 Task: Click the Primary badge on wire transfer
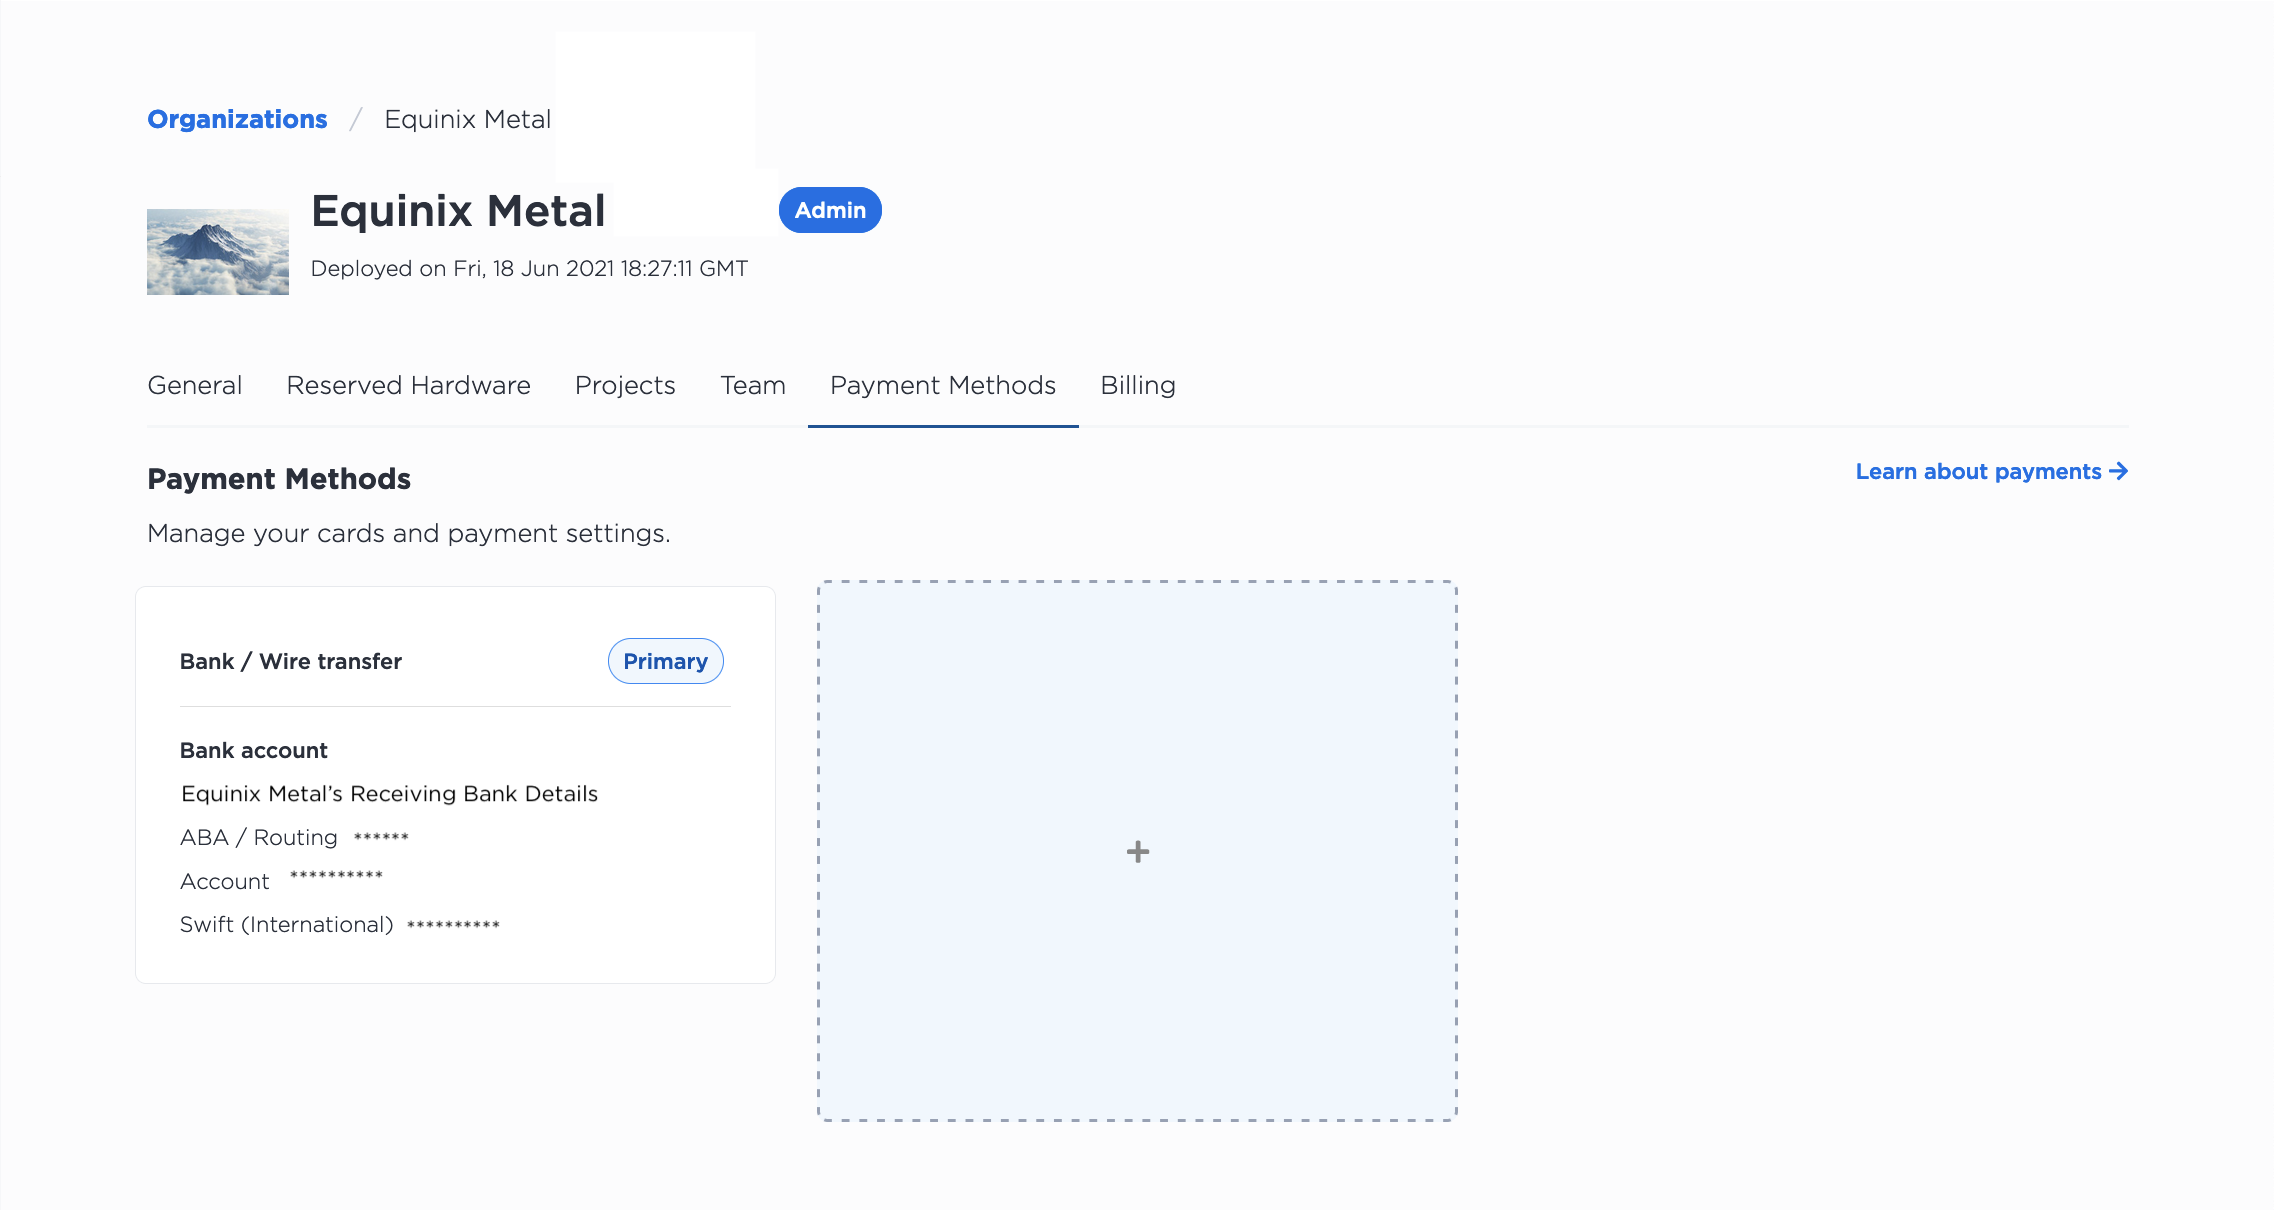[x=665, y=661]
